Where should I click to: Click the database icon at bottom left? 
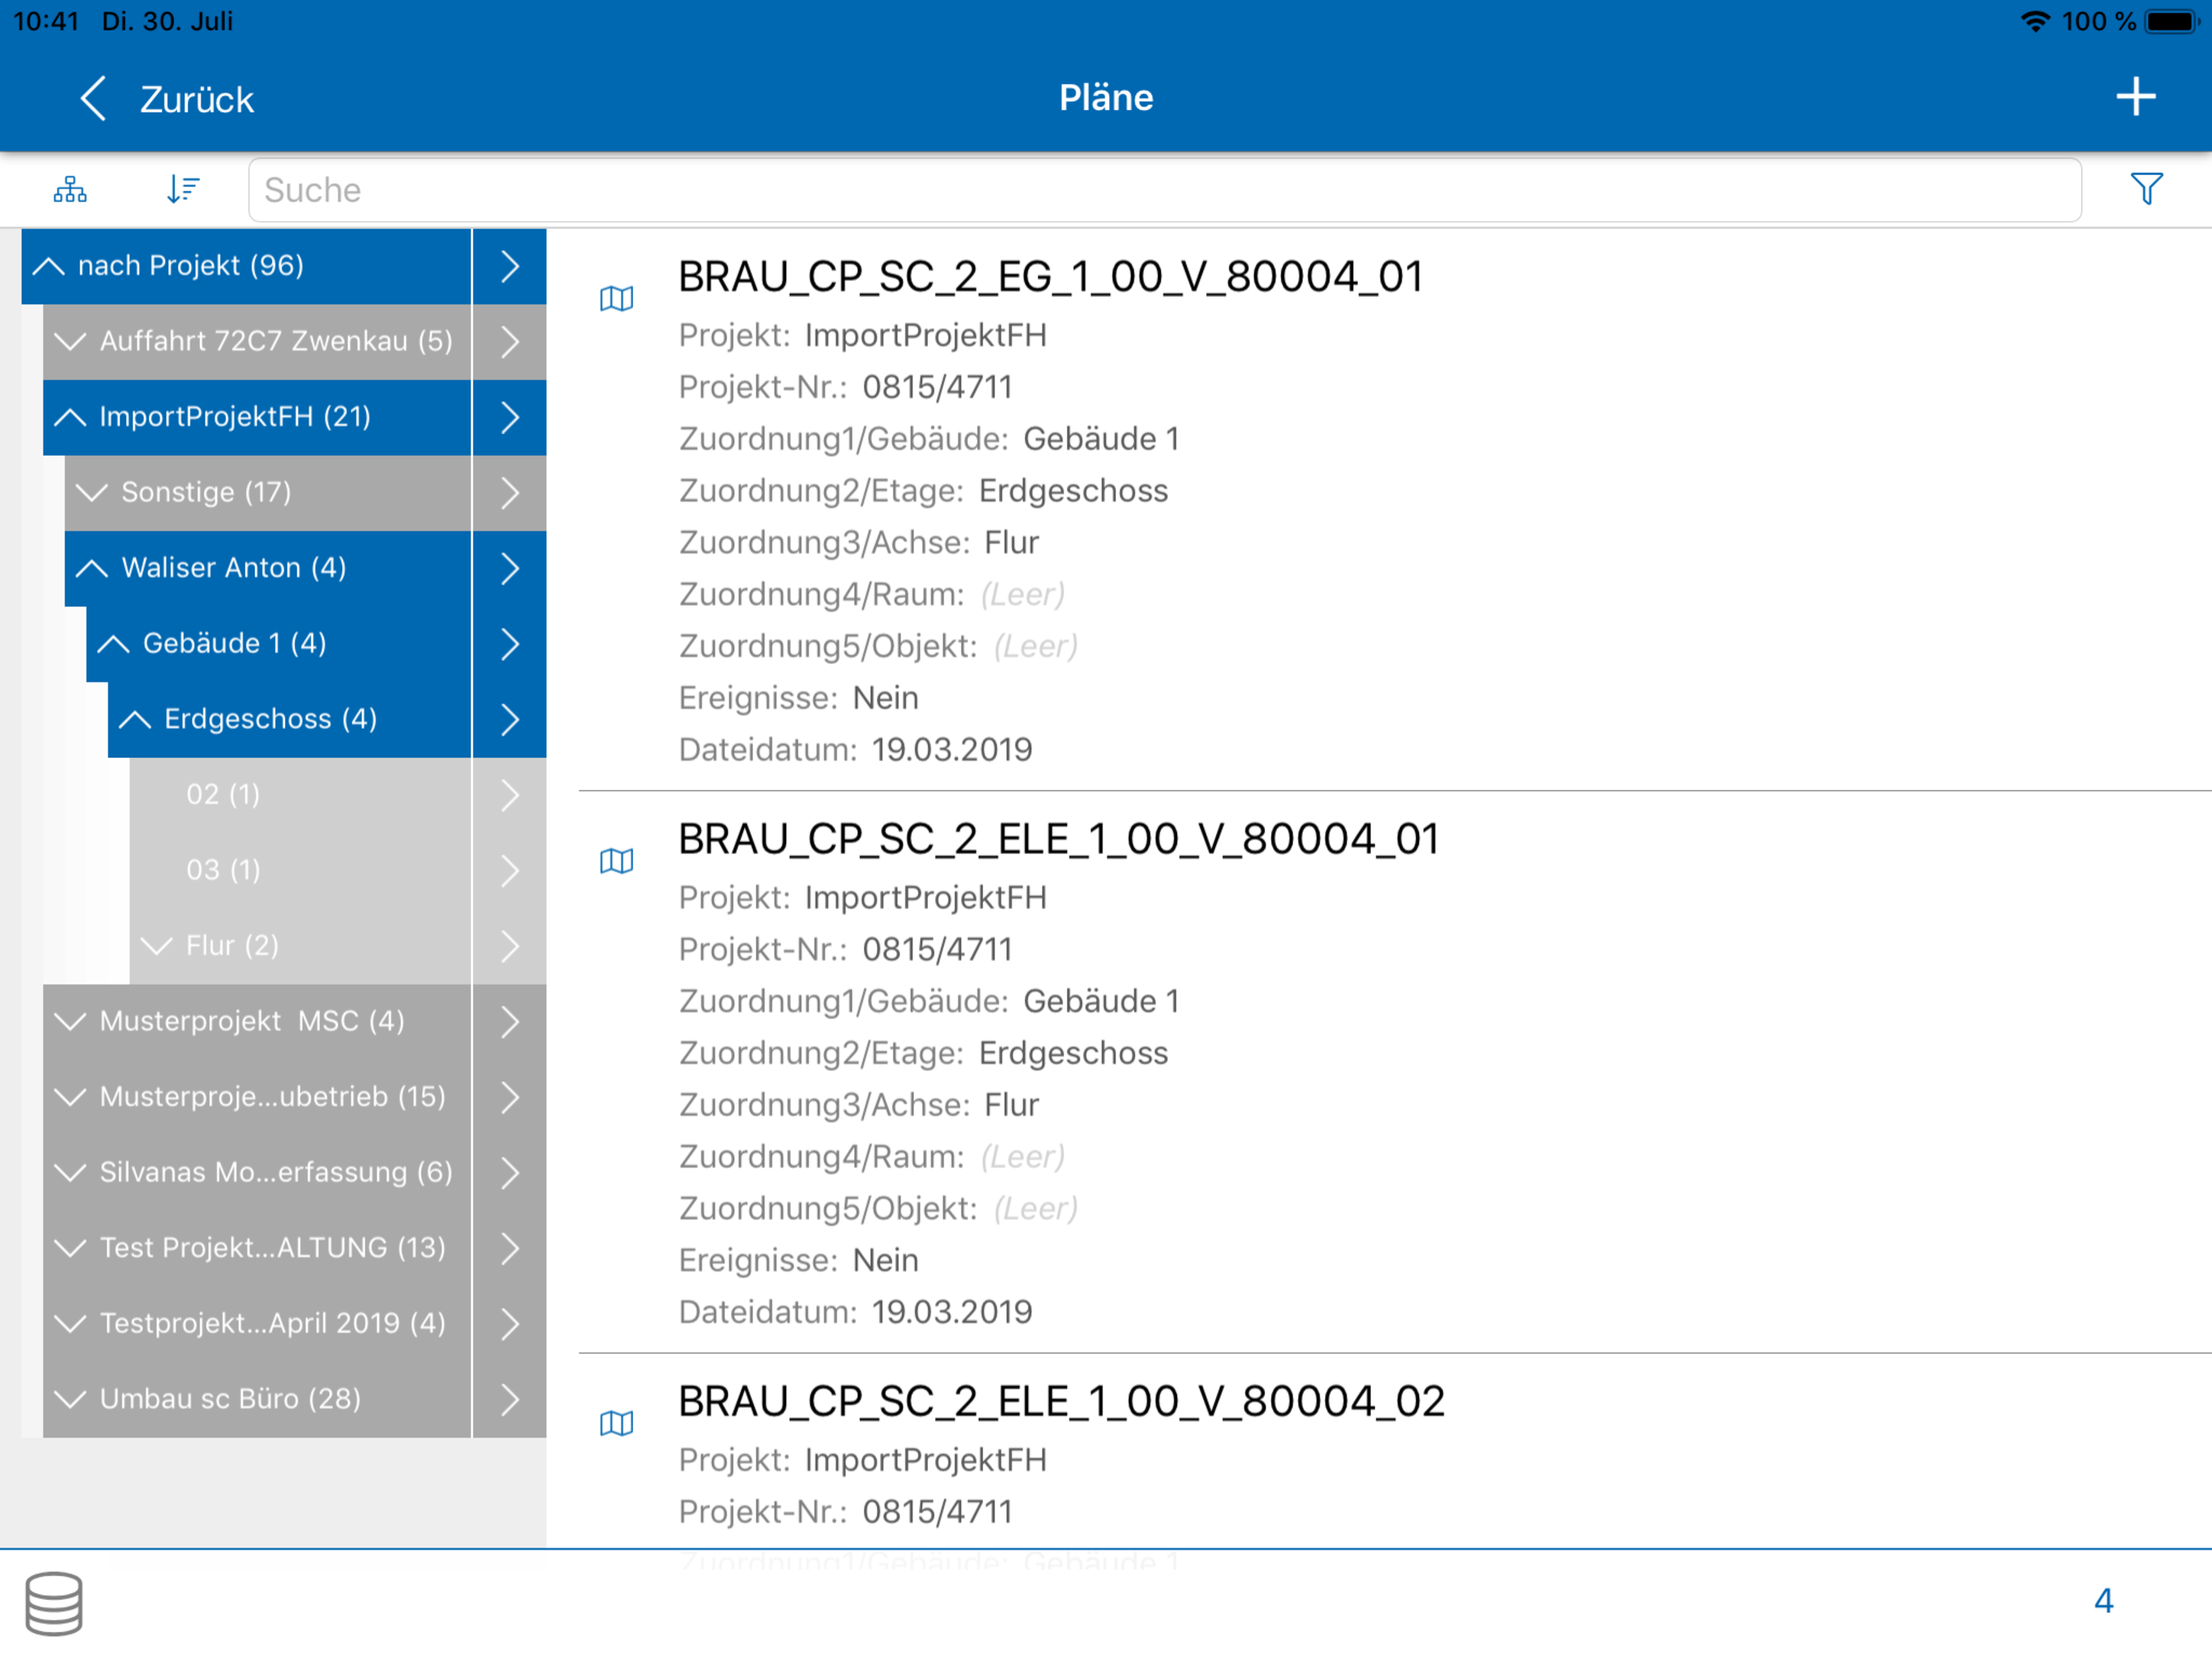(x=54, y=1603)
